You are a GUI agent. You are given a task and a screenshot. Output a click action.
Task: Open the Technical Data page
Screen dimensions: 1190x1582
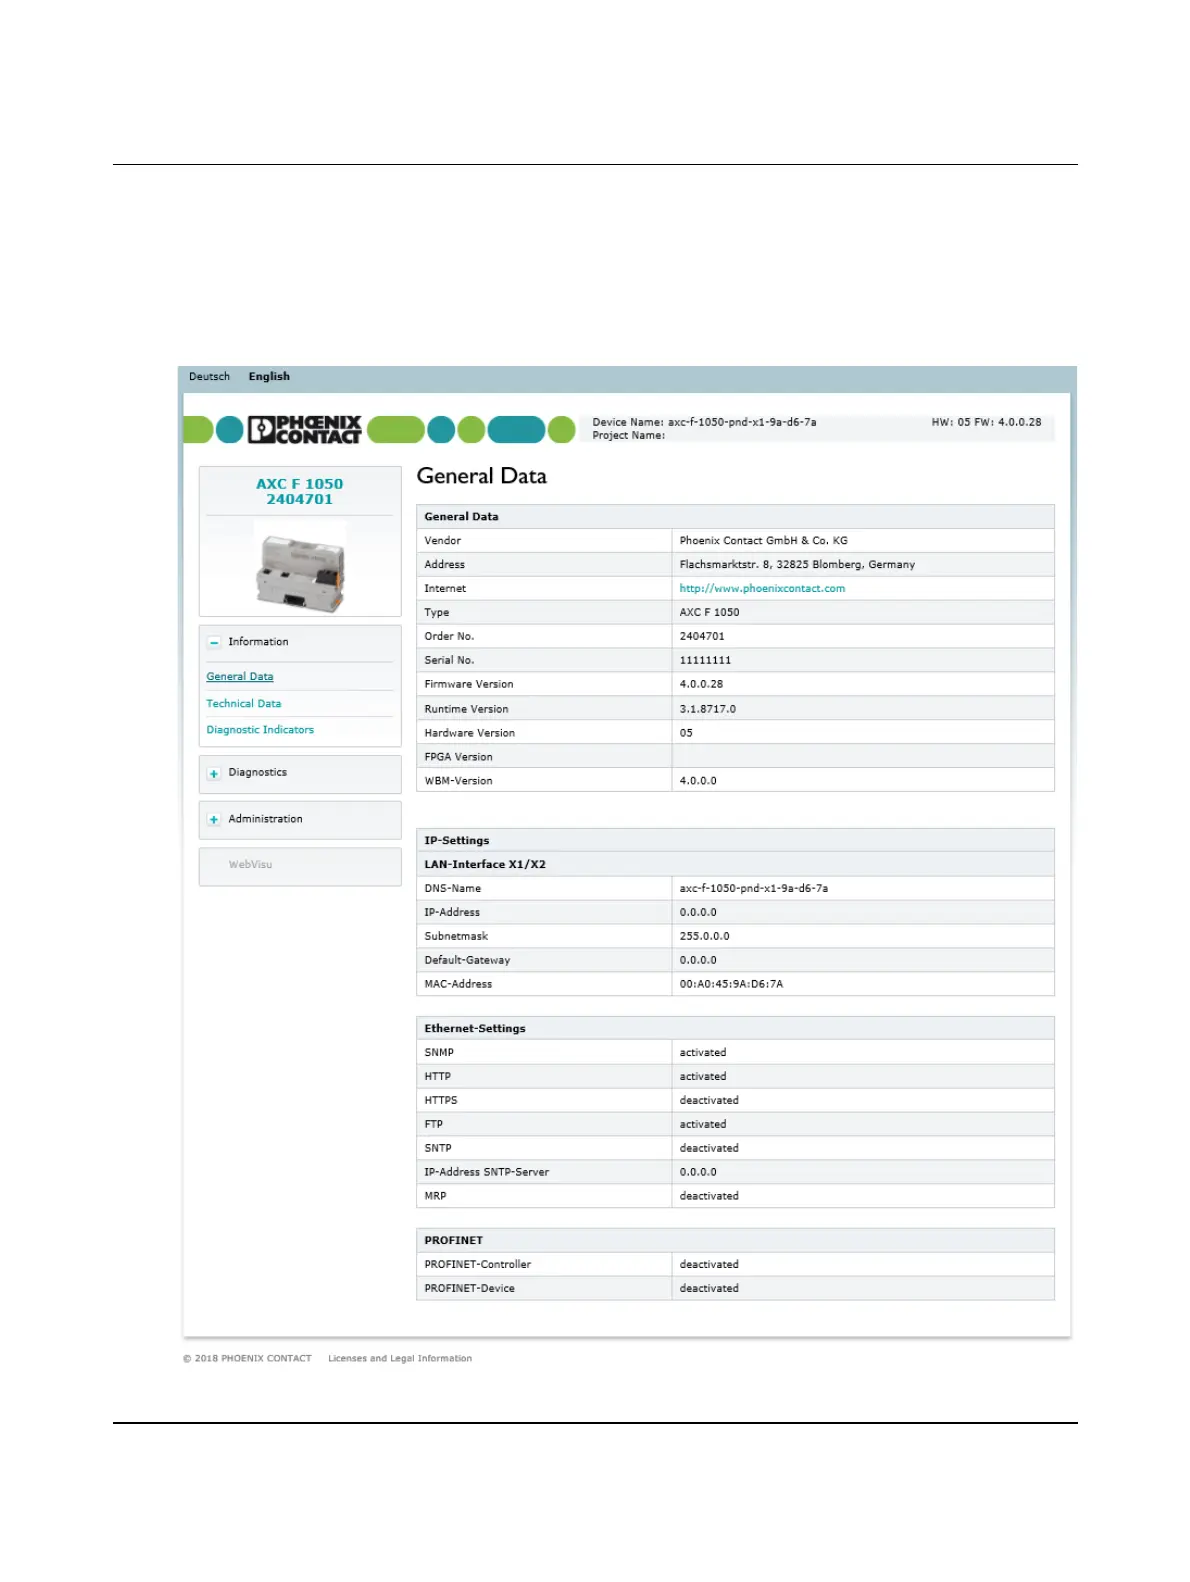pos(244,704)
